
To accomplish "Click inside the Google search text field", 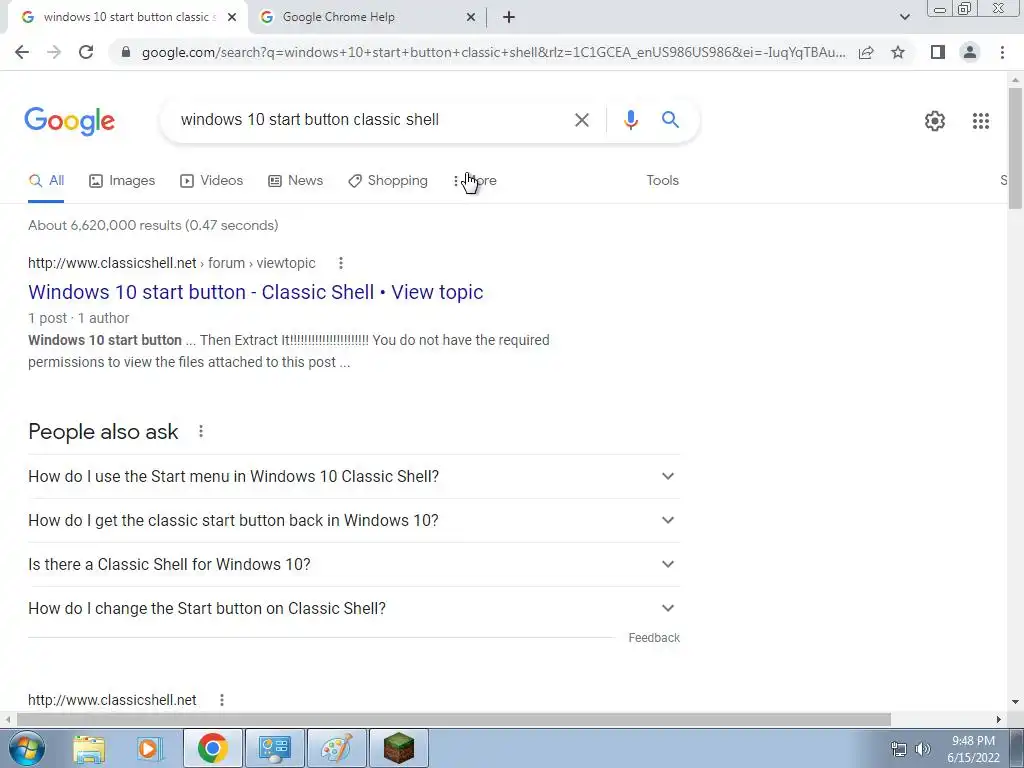I will (x=372, y=120).
